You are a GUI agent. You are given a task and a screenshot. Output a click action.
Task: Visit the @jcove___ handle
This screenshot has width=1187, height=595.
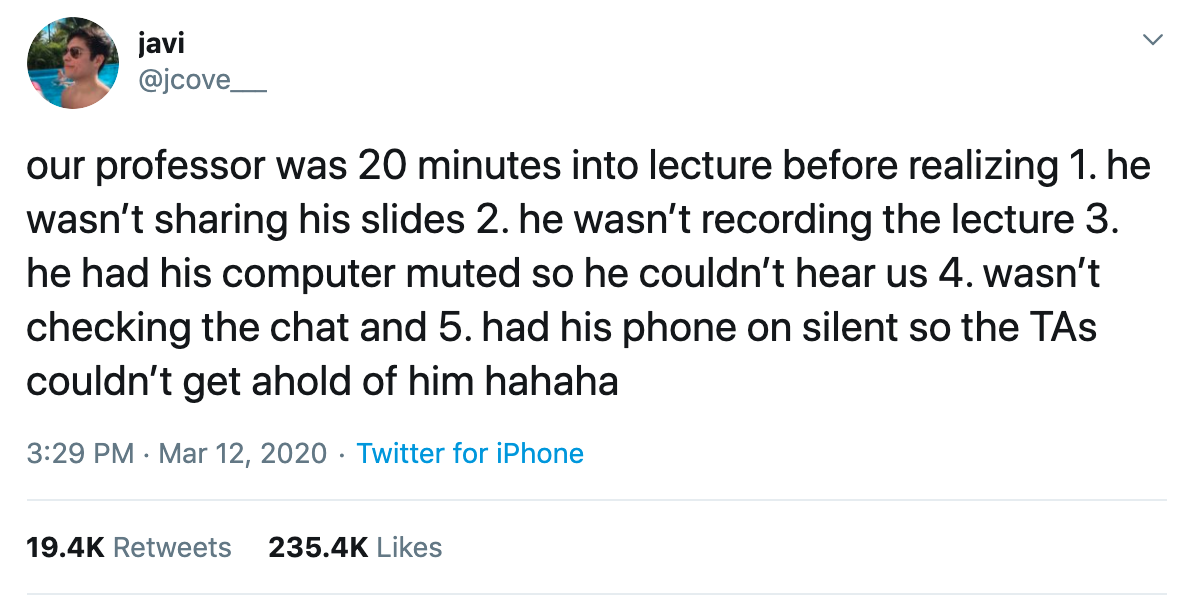tap(201, 80)
